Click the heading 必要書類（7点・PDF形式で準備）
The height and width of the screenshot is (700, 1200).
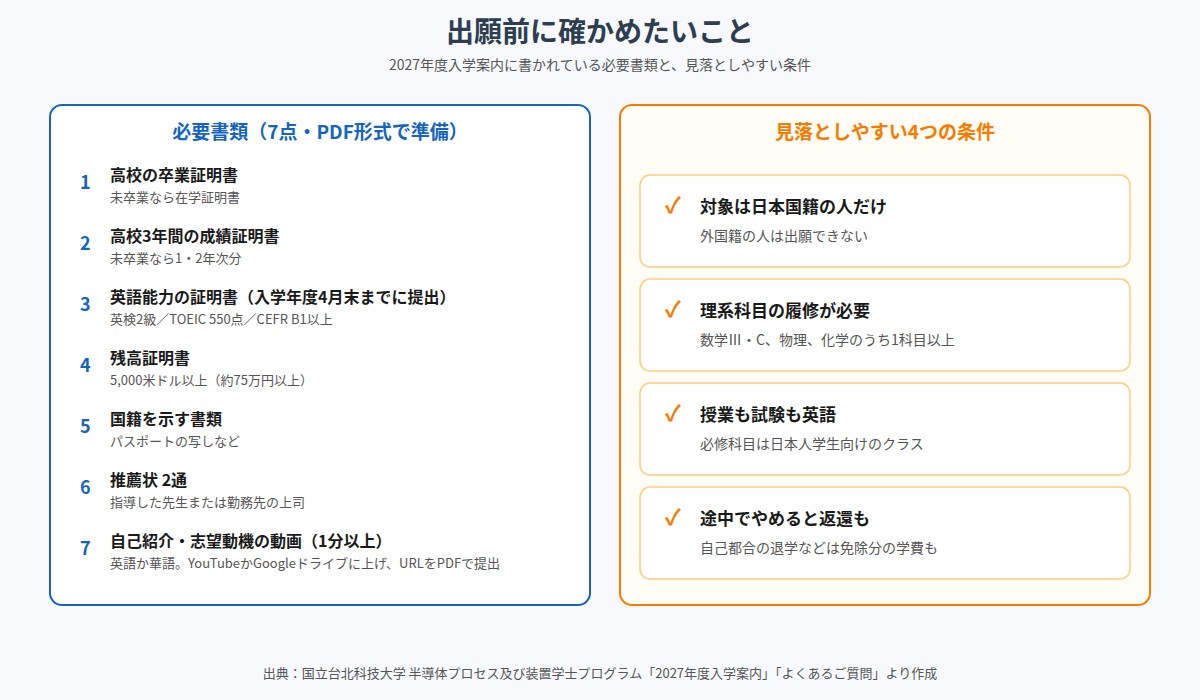pos(320,132)
